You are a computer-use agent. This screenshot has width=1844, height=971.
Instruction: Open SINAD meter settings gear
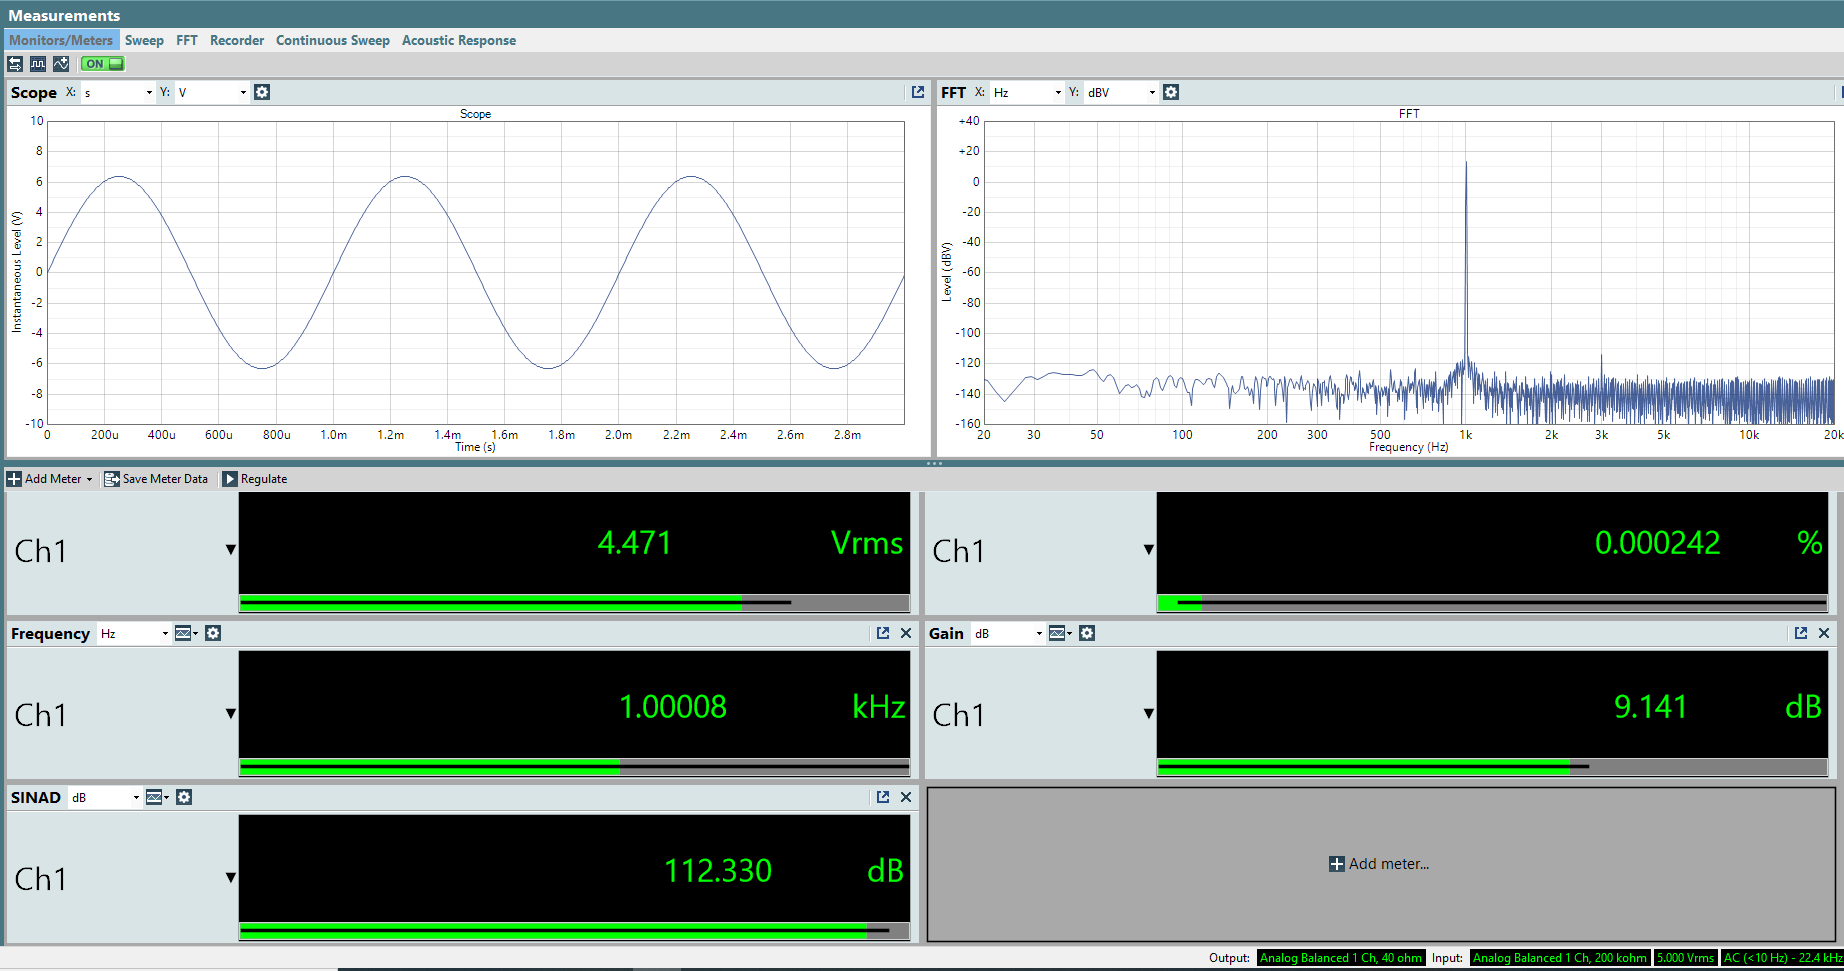pos(184,797)
